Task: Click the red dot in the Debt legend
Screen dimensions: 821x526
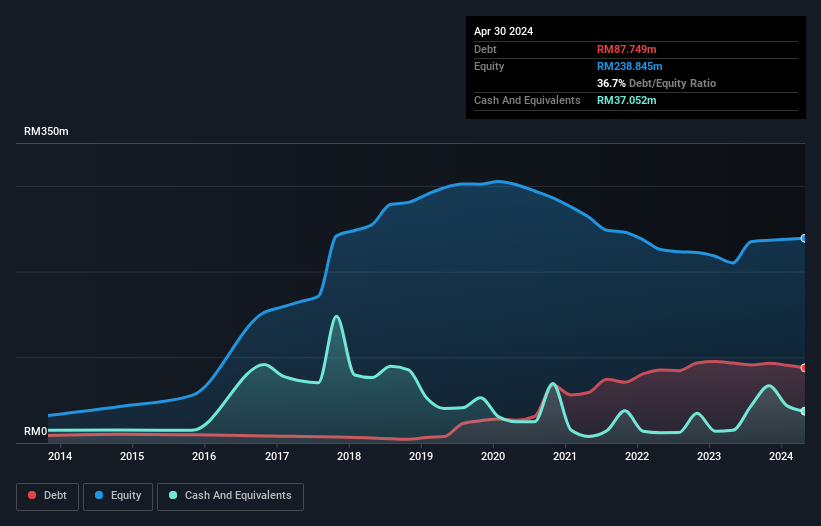Action: click(x=33, y=496)
